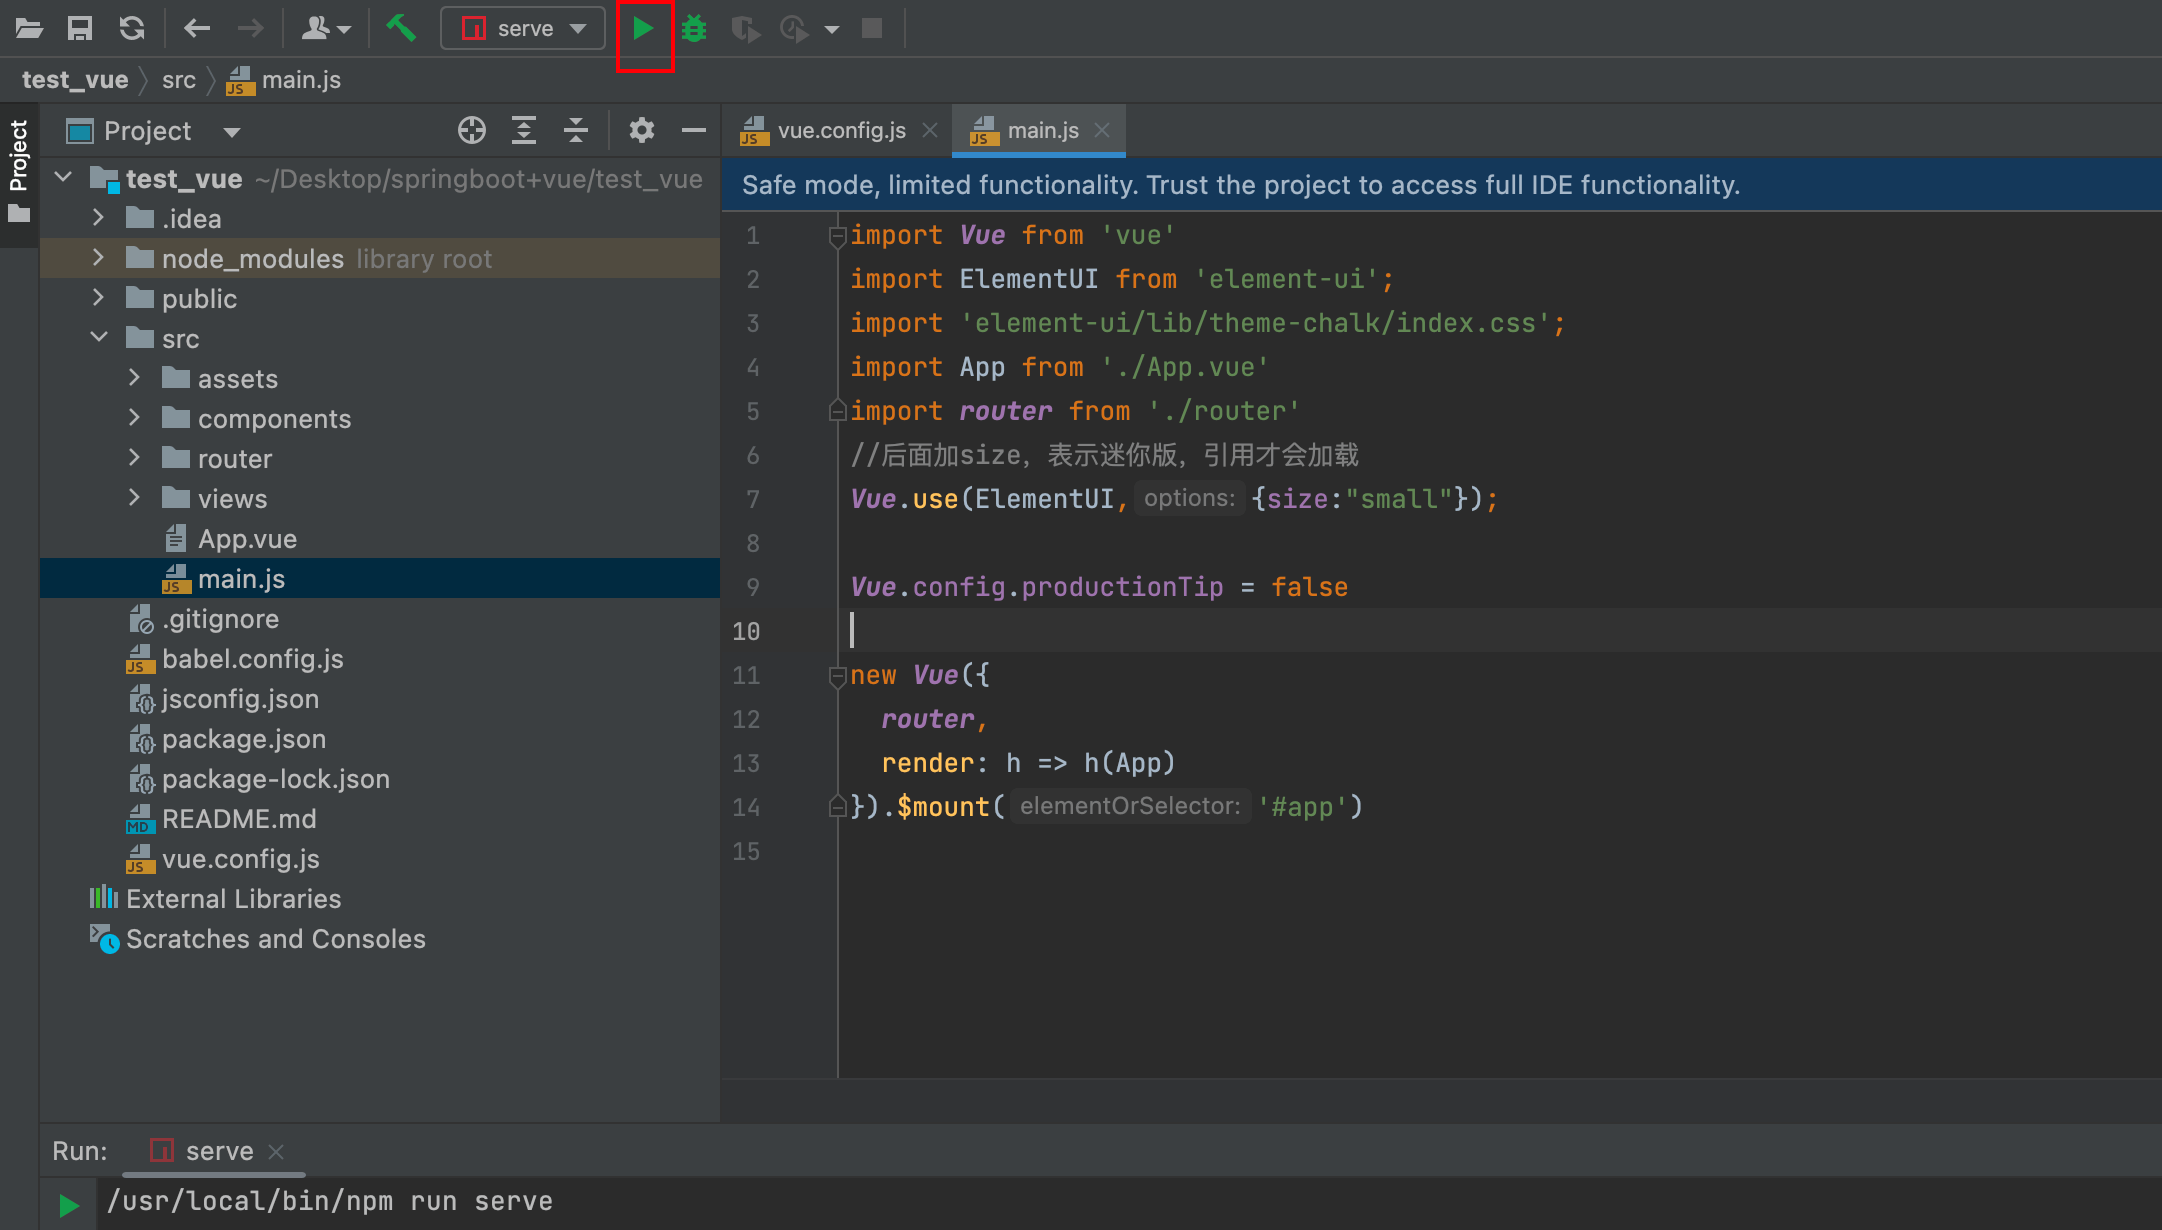This screenshot has height=1230, width=2162.
Task: Select jsconfig.json file
Action: 380,699
